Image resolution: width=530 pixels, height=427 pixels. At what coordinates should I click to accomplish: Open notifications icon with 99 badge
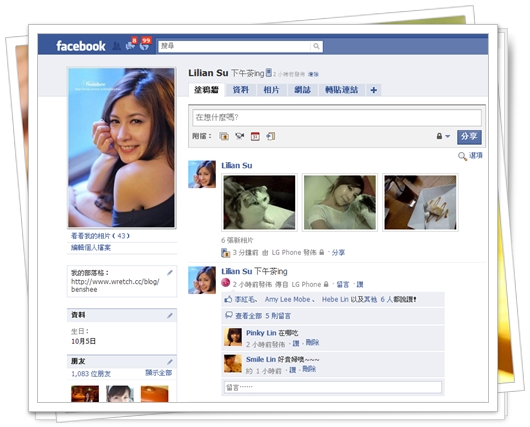tap(145, 44)
